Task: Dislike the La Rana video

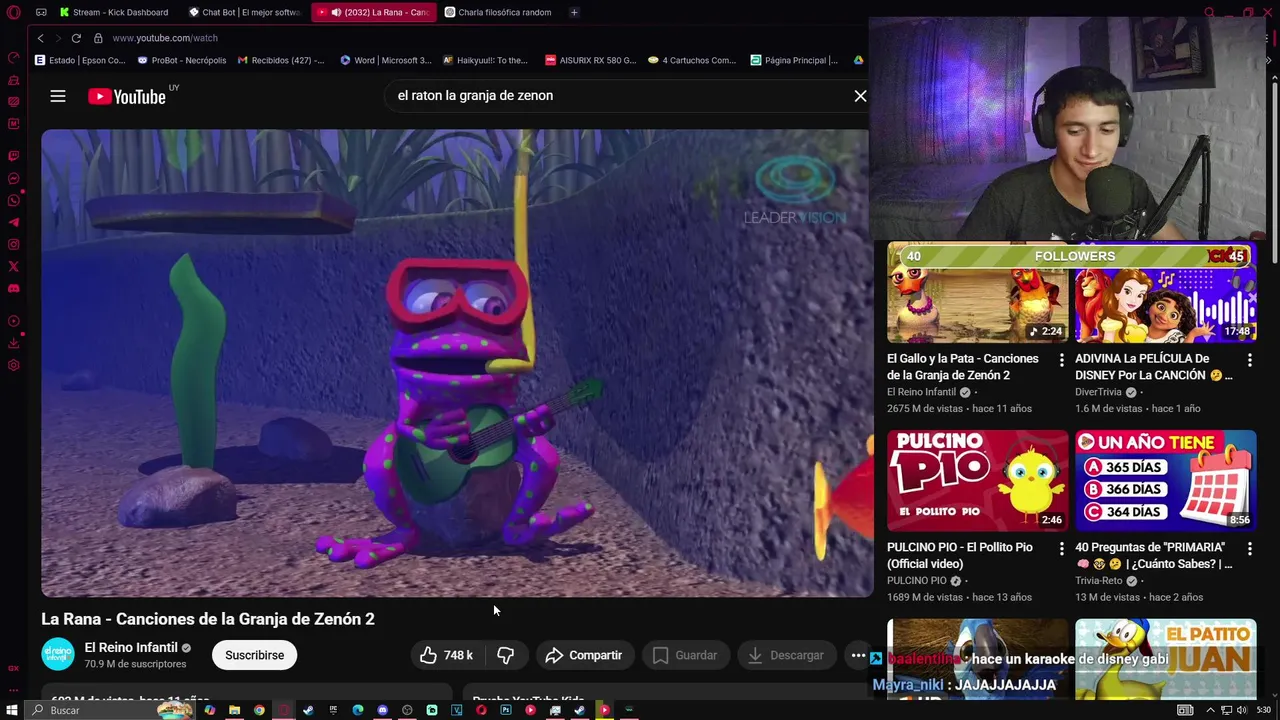Action: pos(506,655)
